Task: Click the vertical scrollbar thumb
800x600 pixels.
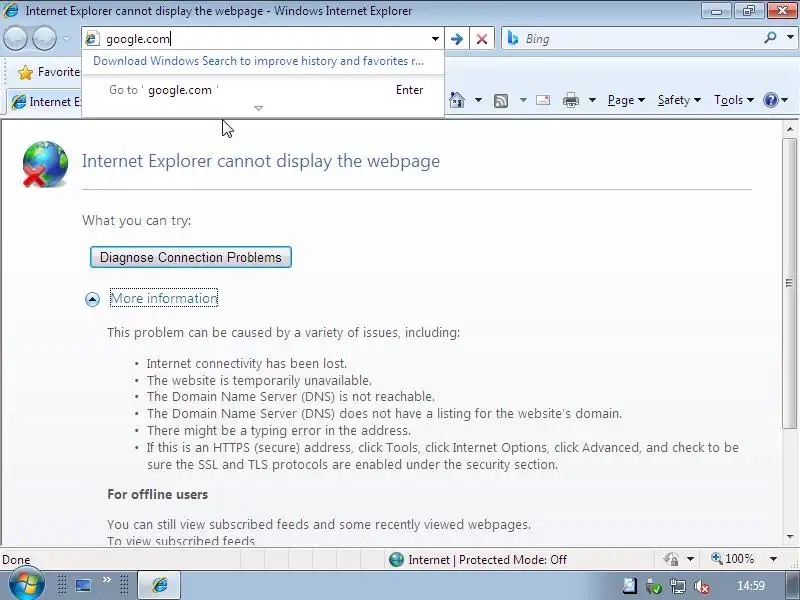Action: (789, 282)
